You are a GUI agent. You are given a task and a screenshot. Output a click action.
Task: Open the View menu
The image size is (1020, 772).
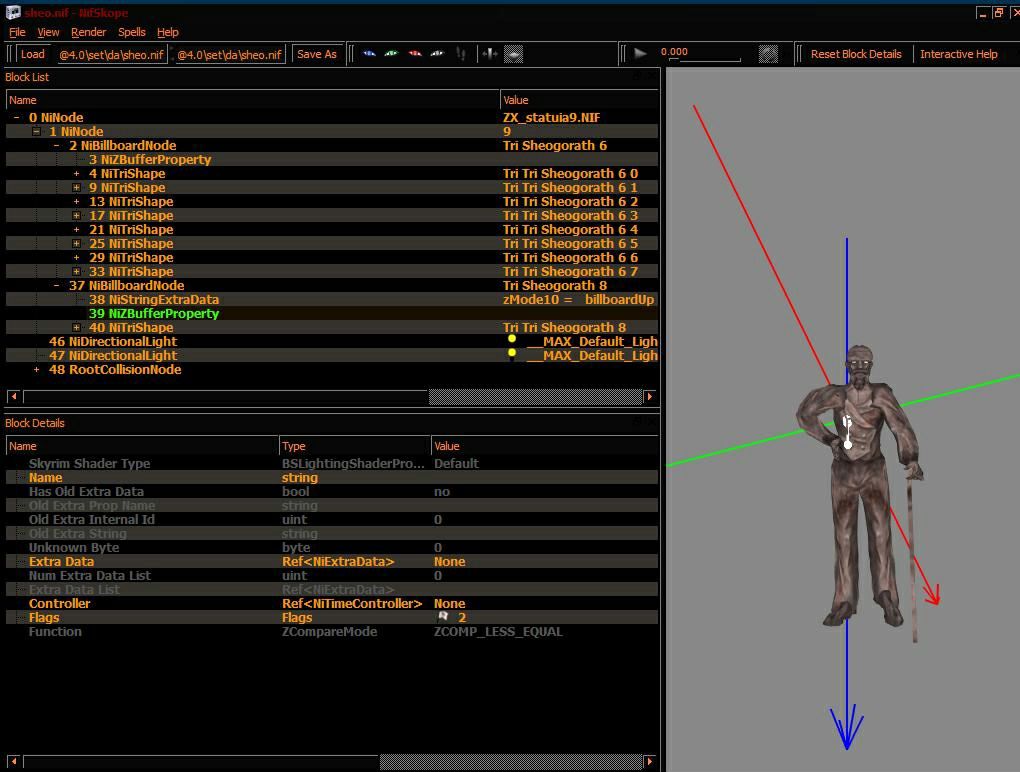(x=48, y=32)
